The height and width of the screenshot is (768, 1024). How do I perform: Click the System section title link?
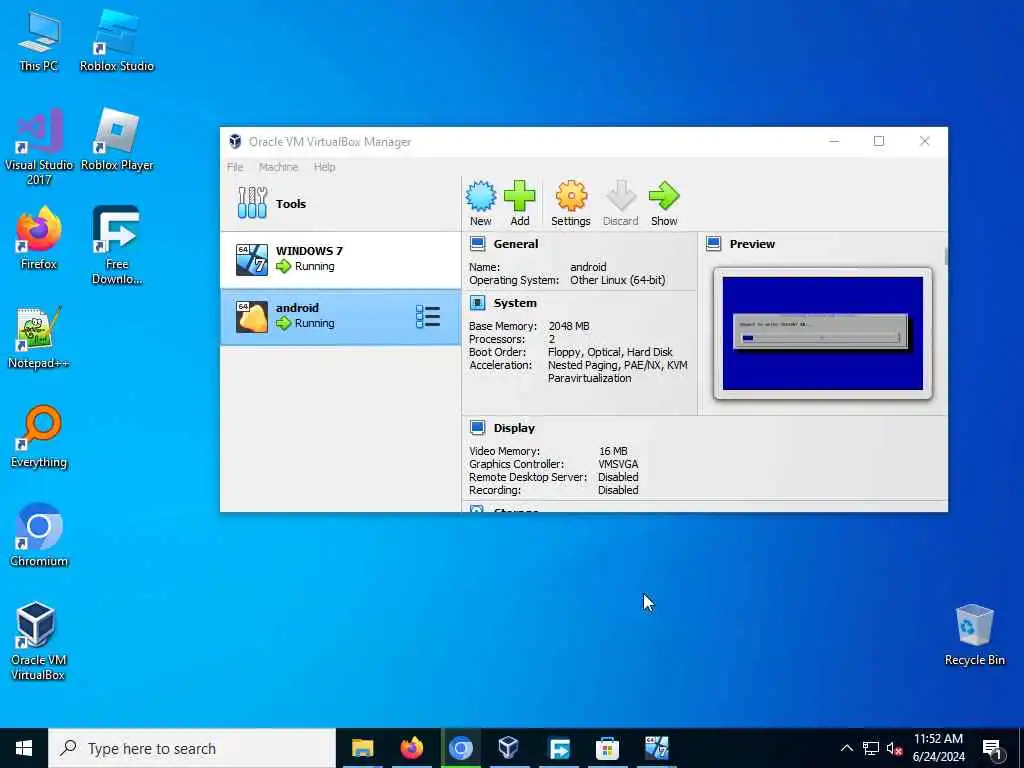[x=515, y=303]
